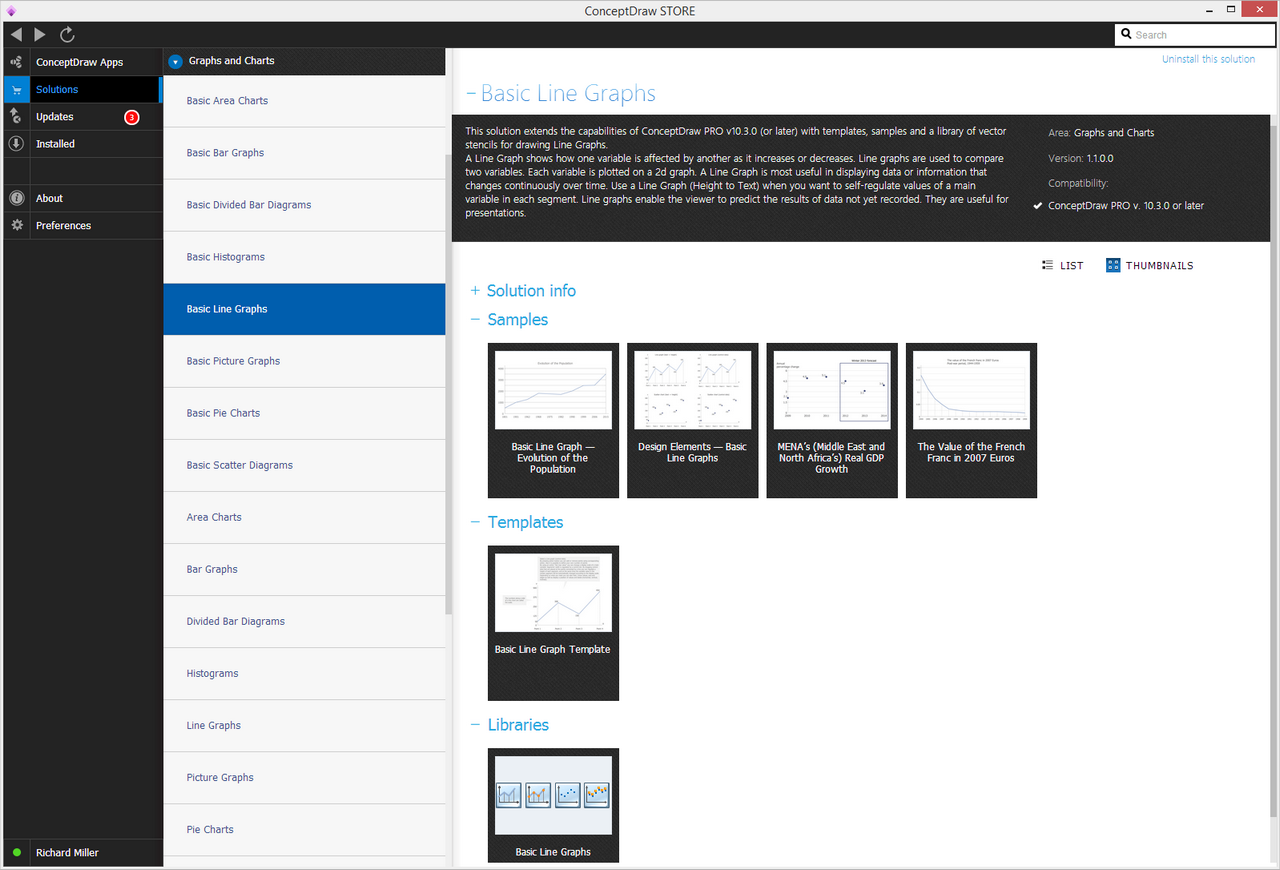Collapse the Basic Line Graphs header
This screenshot has width=1280, height=870.
click(x=471, y=94)
